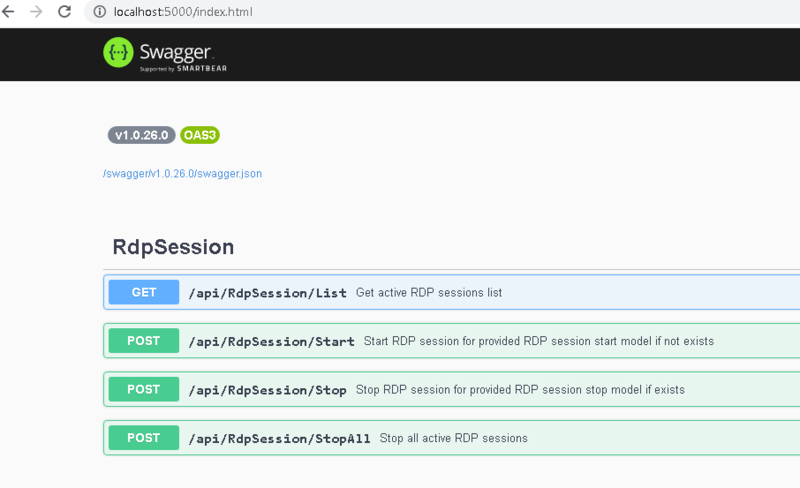This screenshot has width=800, height=488.
Task: Collapse the RdpSession section heading
Action: [x=173, y=247]
